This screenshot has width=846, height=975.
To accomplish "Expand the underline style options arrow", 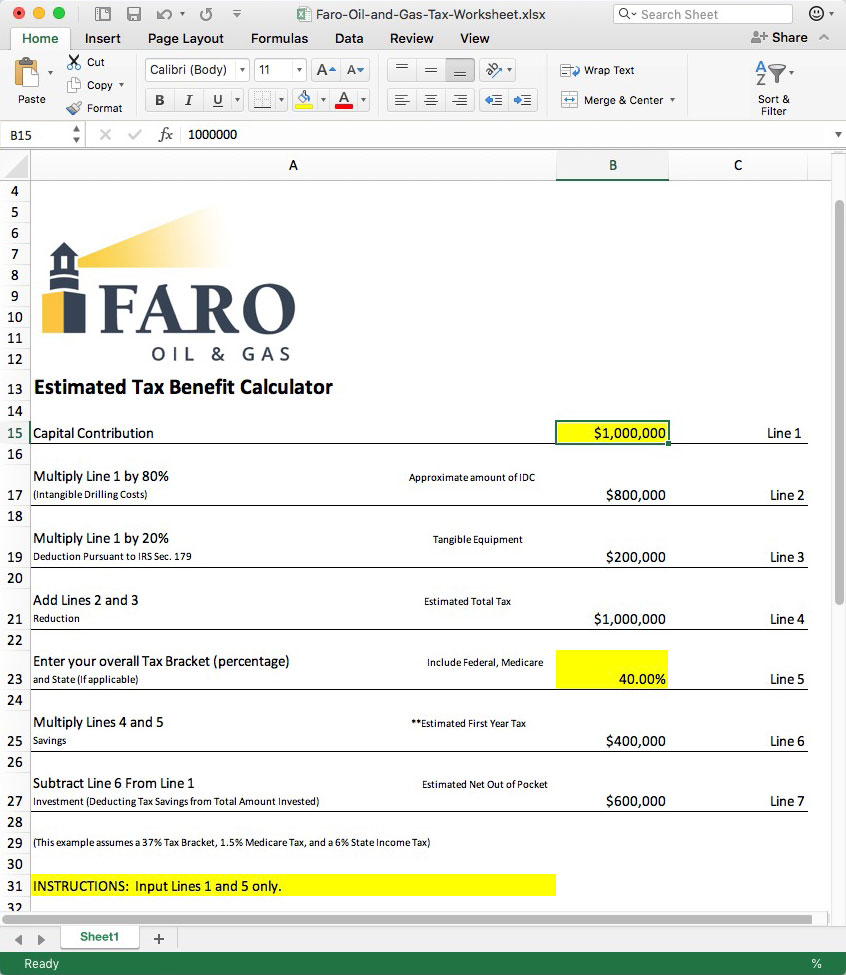I will [237, 99].
